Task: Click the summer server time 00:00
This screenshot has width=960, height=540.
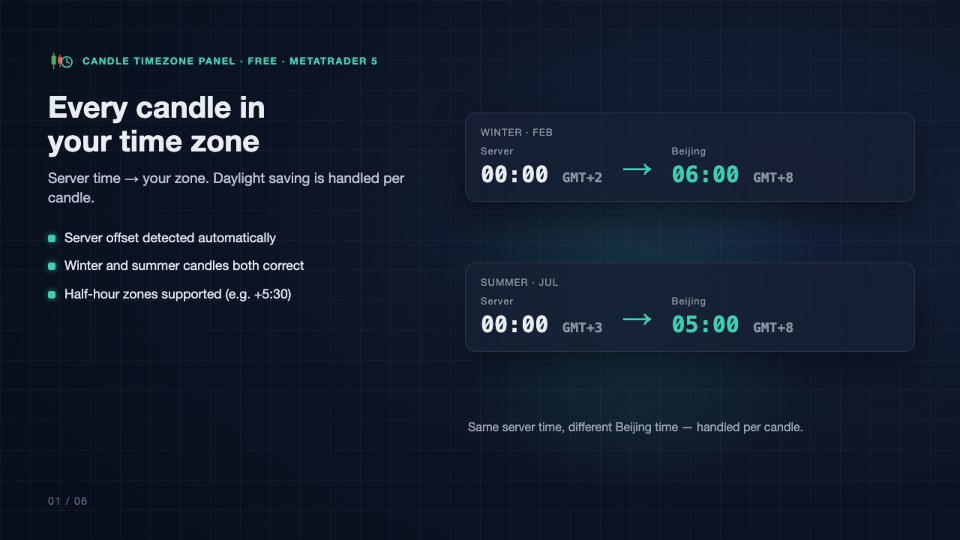Action: 514,325
